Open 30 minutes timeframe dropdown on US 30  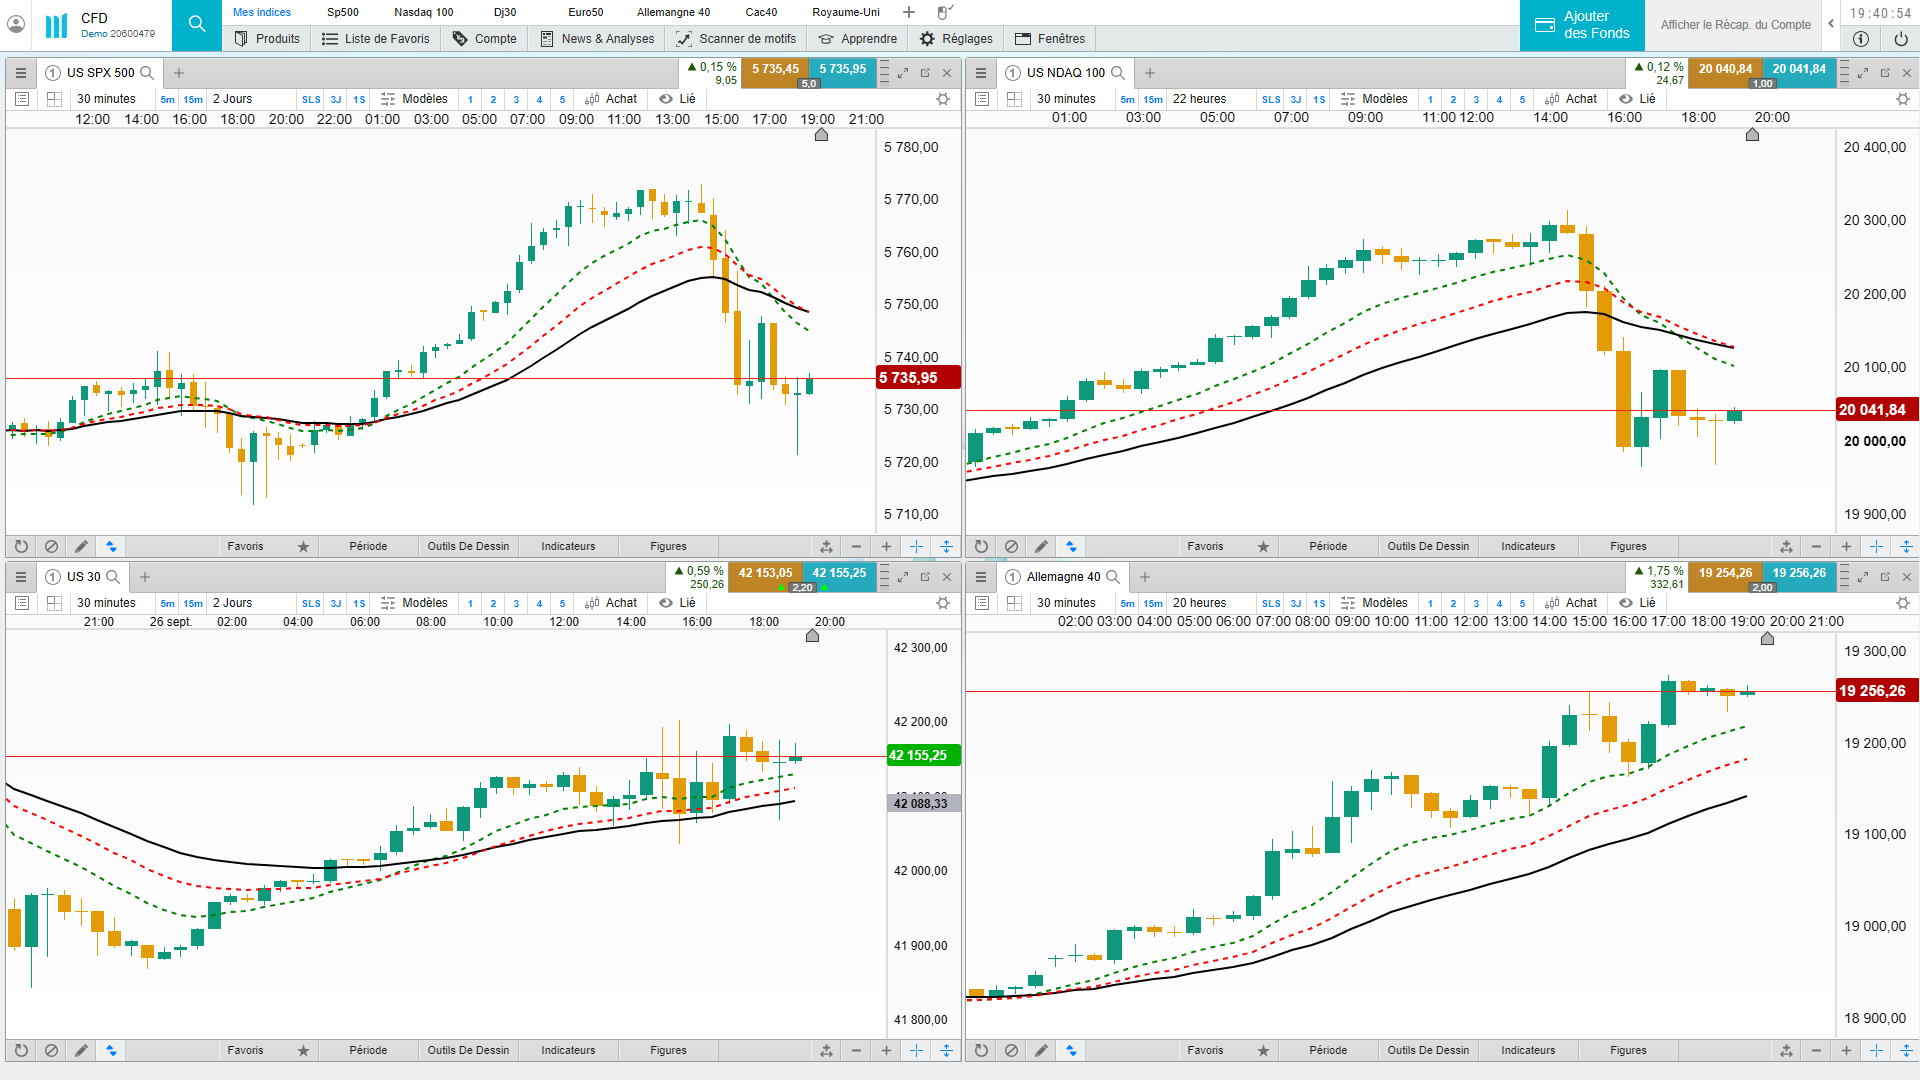click(106, 603)
